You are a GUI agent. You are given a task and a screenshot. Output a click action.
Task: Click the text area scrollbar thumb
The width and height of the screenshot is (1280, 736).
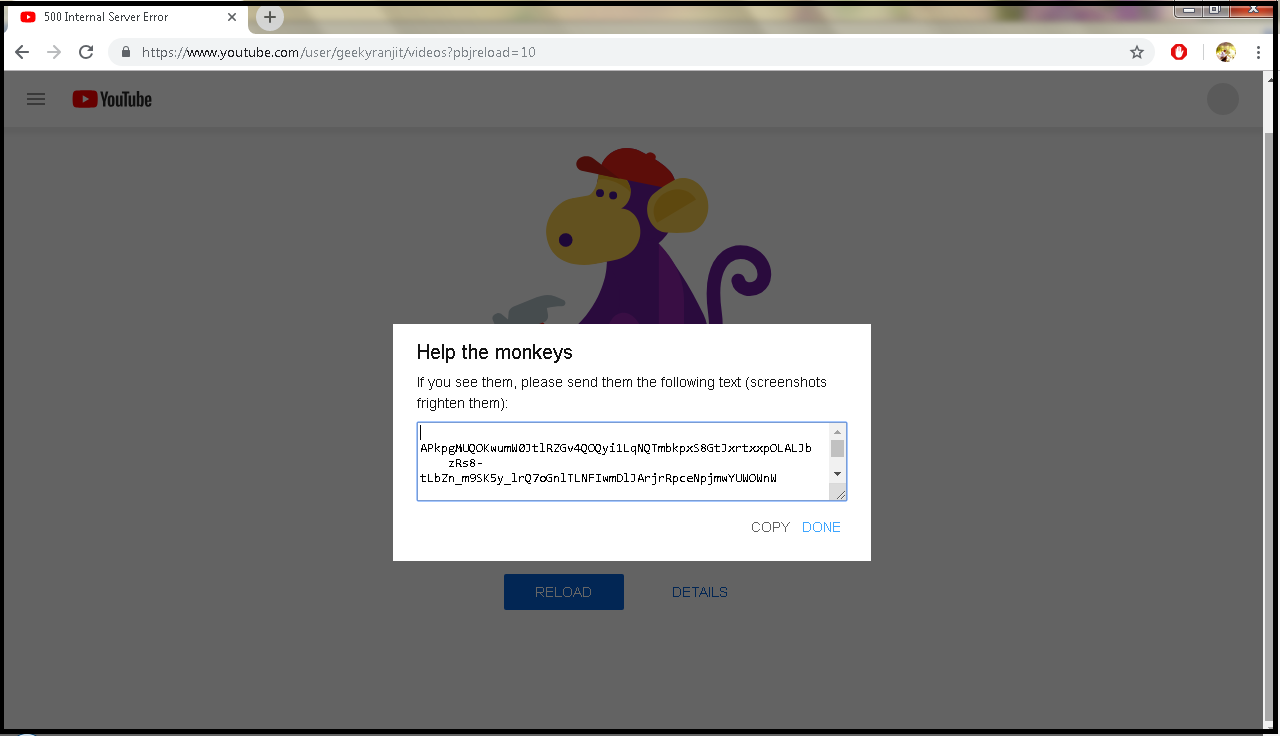tap(838, 448)
